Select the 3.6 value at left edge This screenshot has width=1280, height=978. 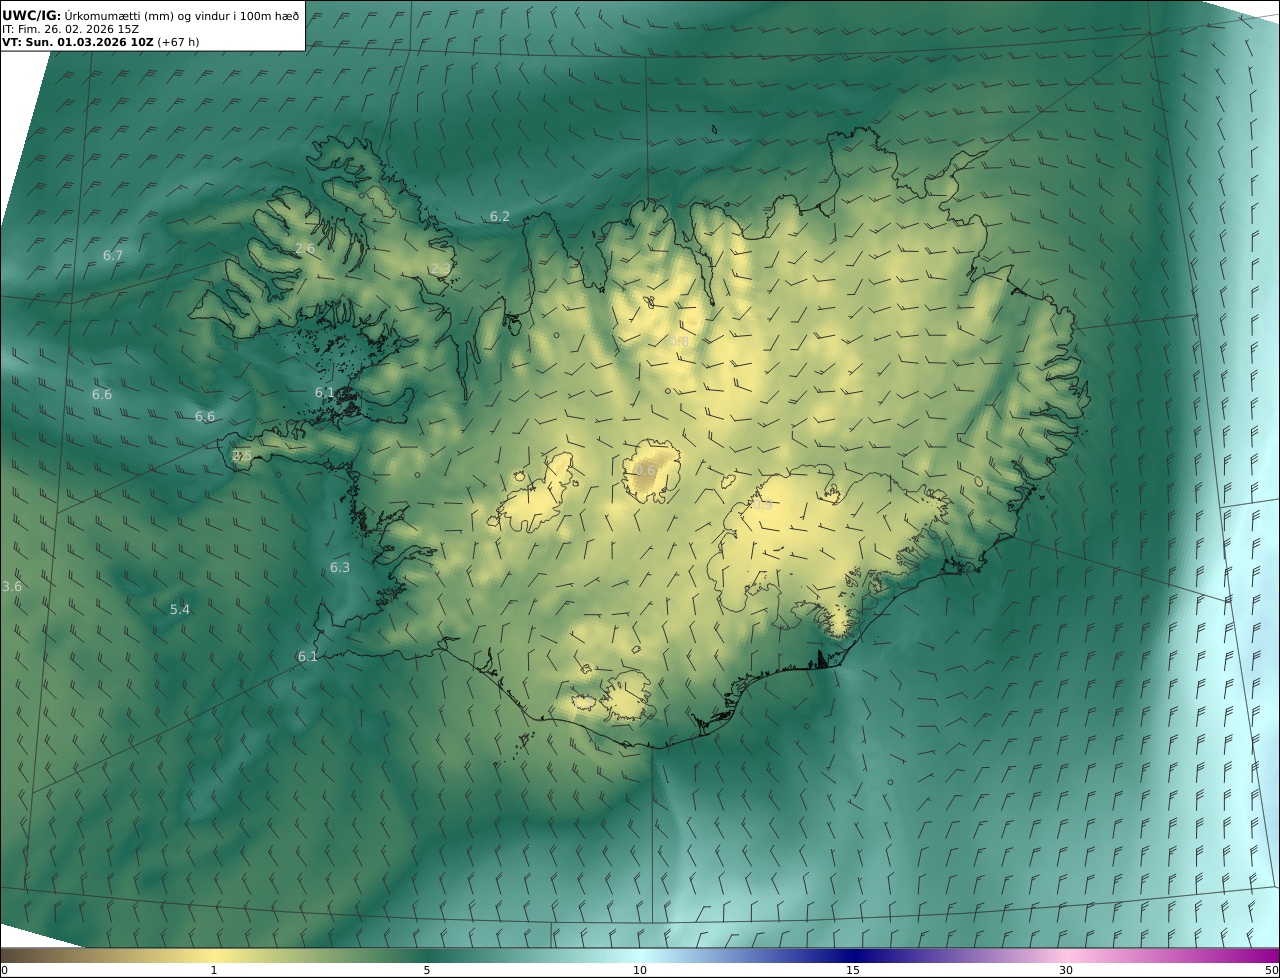coord(12,586)
